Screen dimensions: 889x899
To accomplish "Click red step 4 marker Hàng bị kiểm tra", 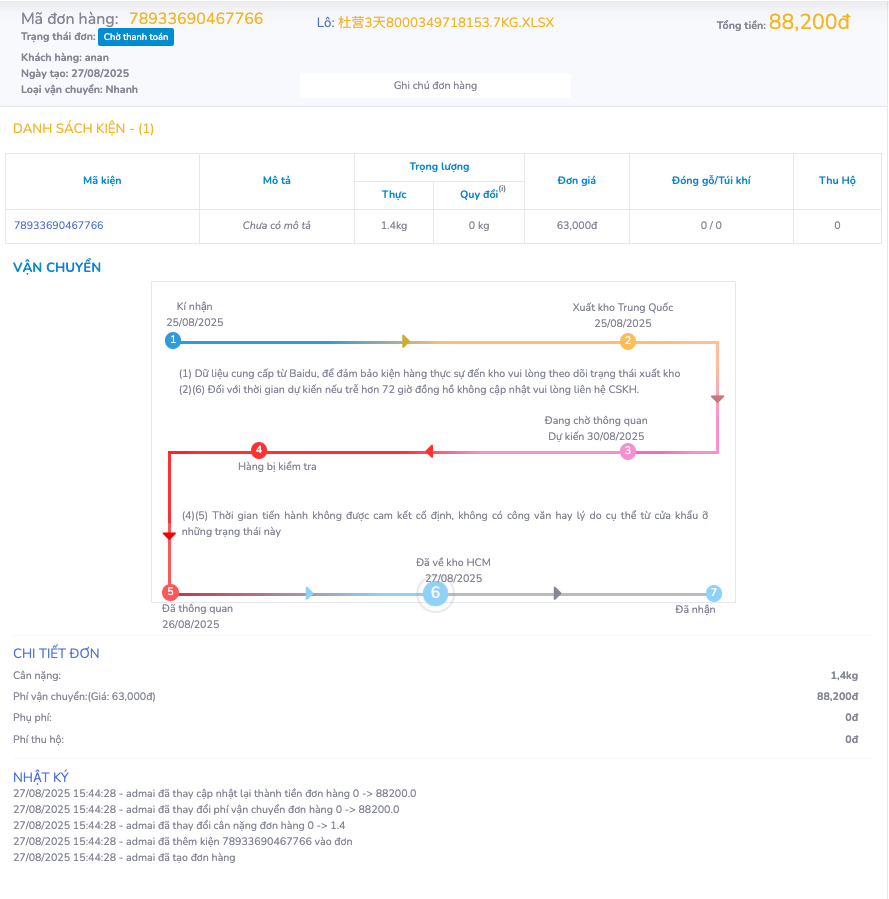I will [258, 451].
